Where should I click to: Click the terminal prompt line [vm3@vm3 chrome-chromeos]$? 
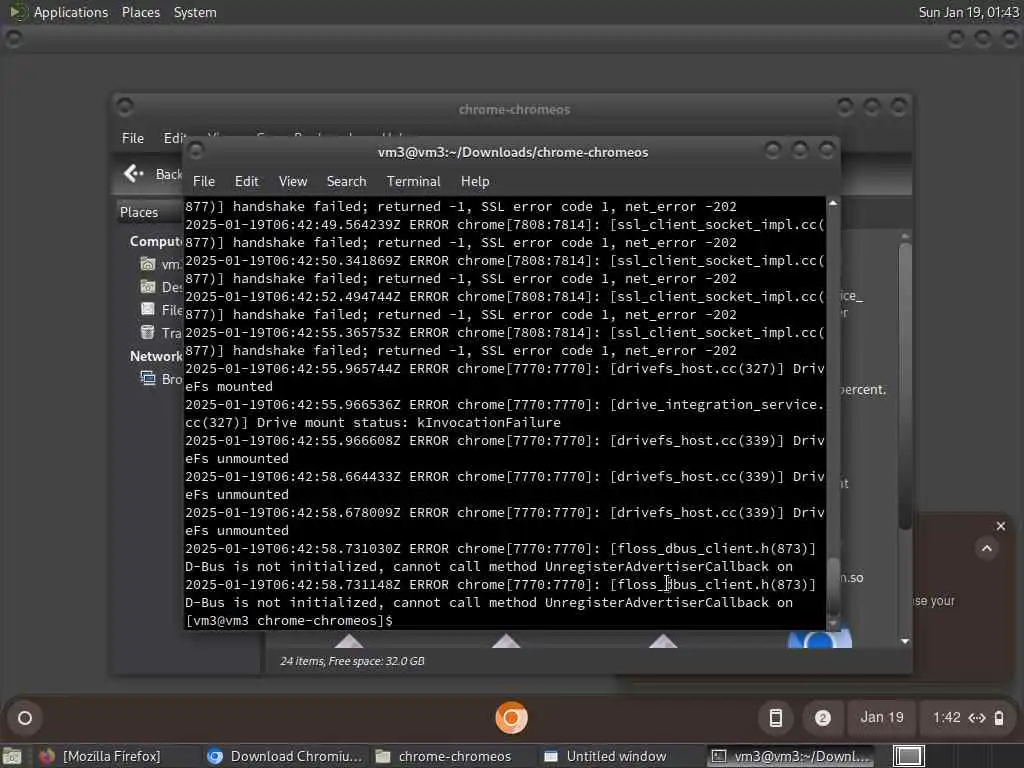point(289,620)
